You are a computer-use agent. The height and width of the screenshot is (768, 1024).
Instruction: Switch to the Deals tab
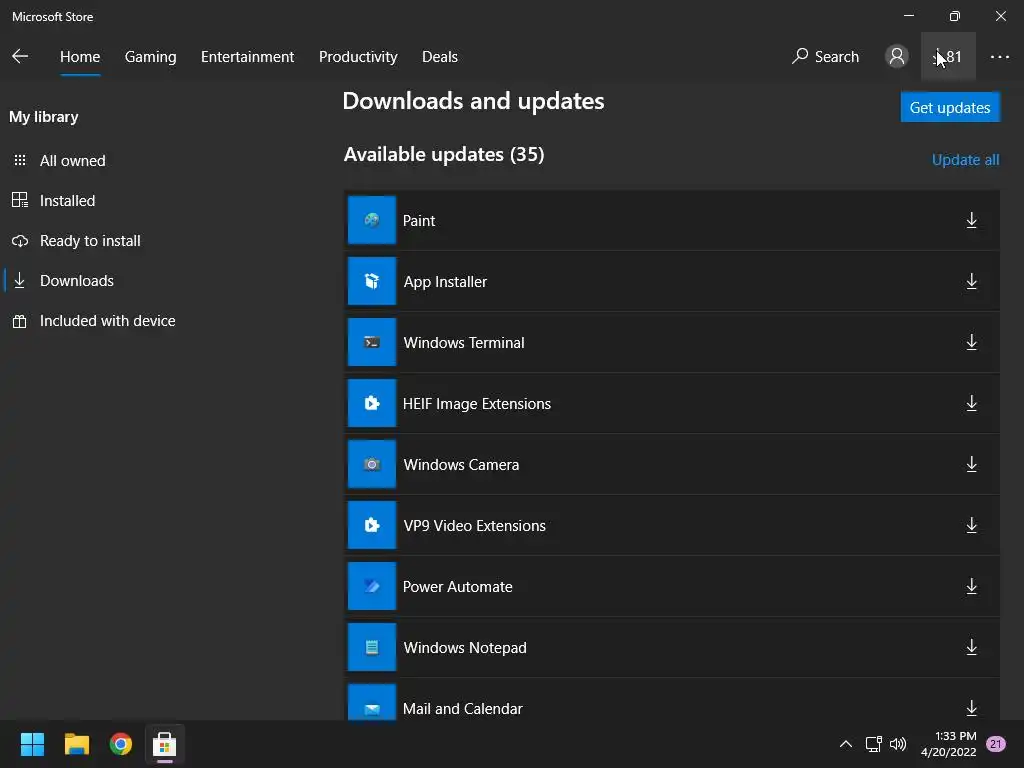click(x=440, y=57)
